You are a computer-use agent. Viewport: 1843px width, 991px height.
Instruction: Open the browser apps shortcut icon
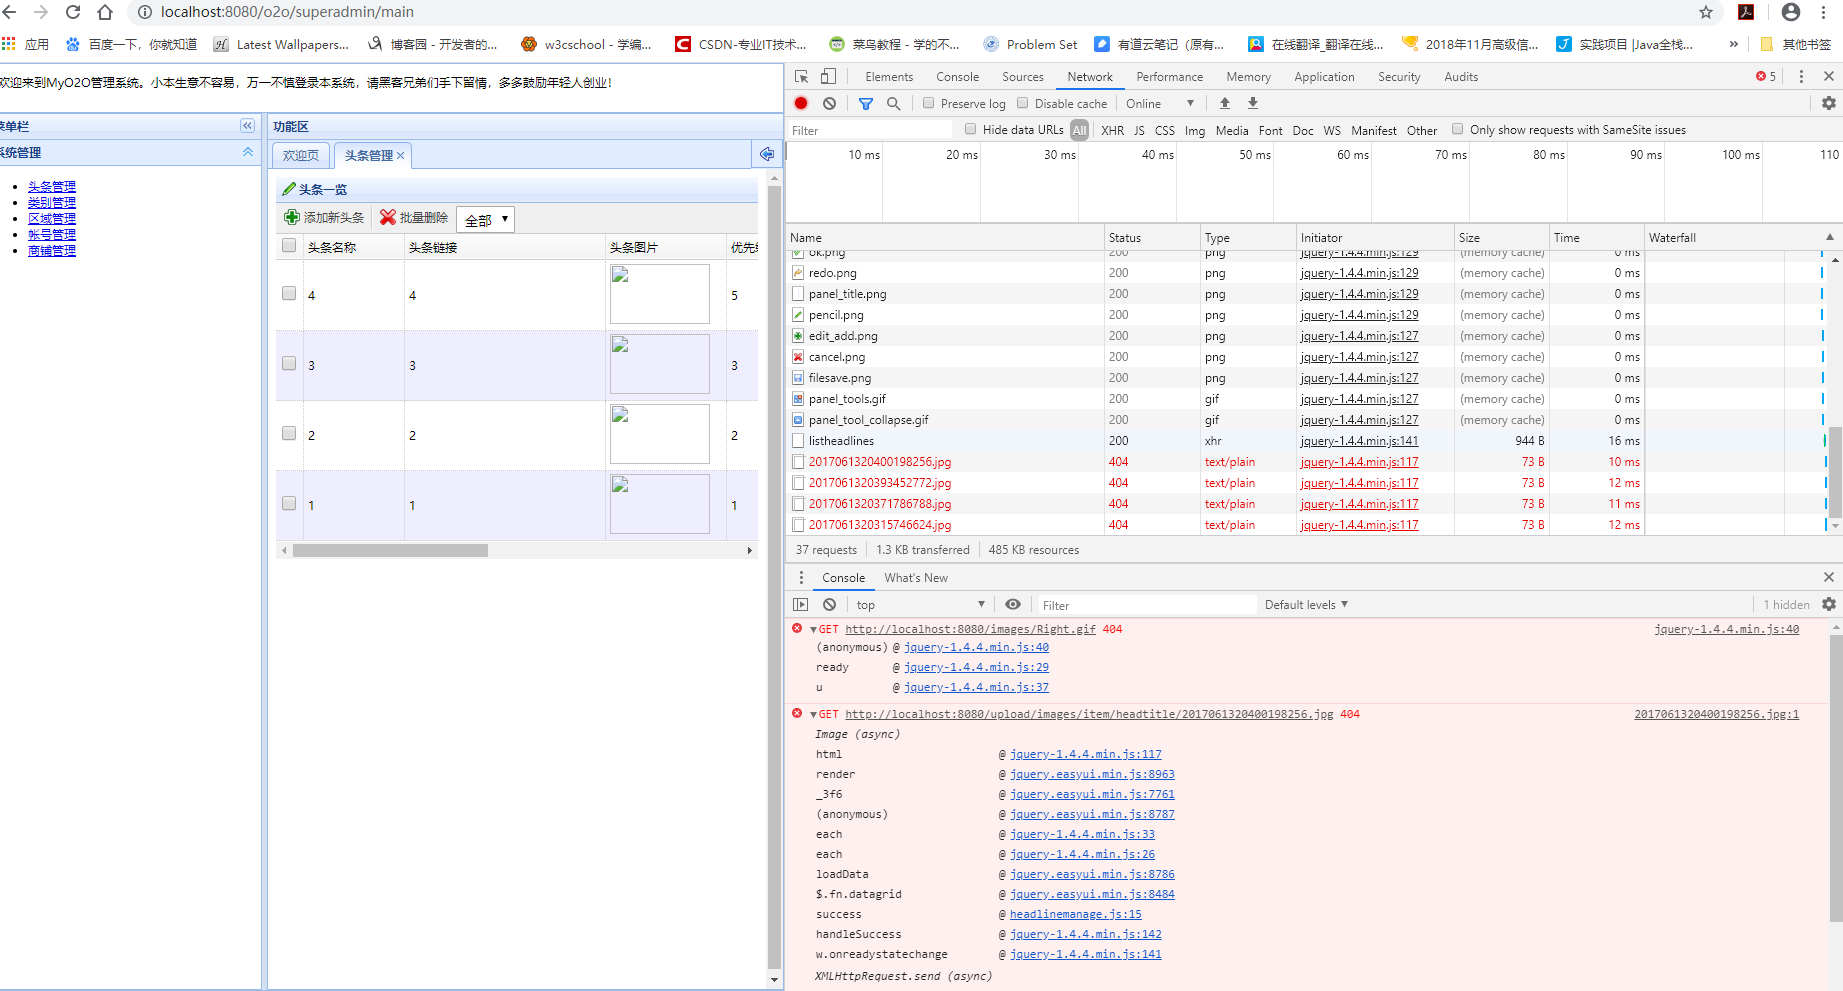coord(9,44)
